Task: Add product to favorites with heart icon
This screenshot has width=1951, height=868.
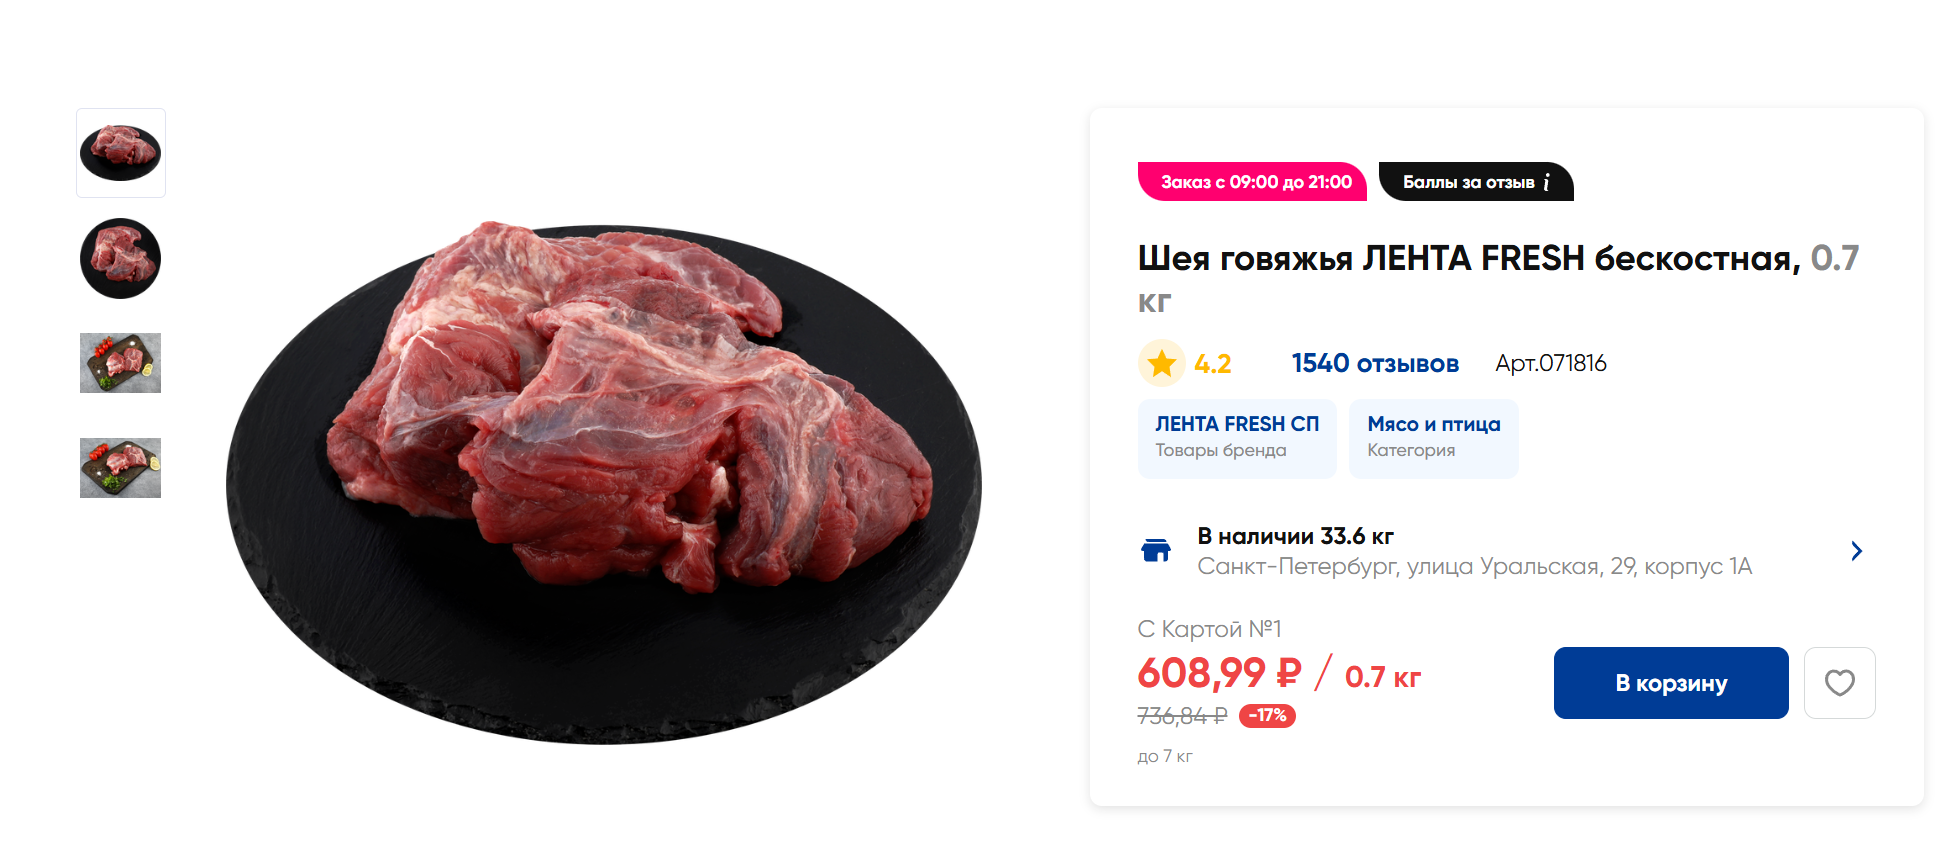Action: pos(1839,683)
